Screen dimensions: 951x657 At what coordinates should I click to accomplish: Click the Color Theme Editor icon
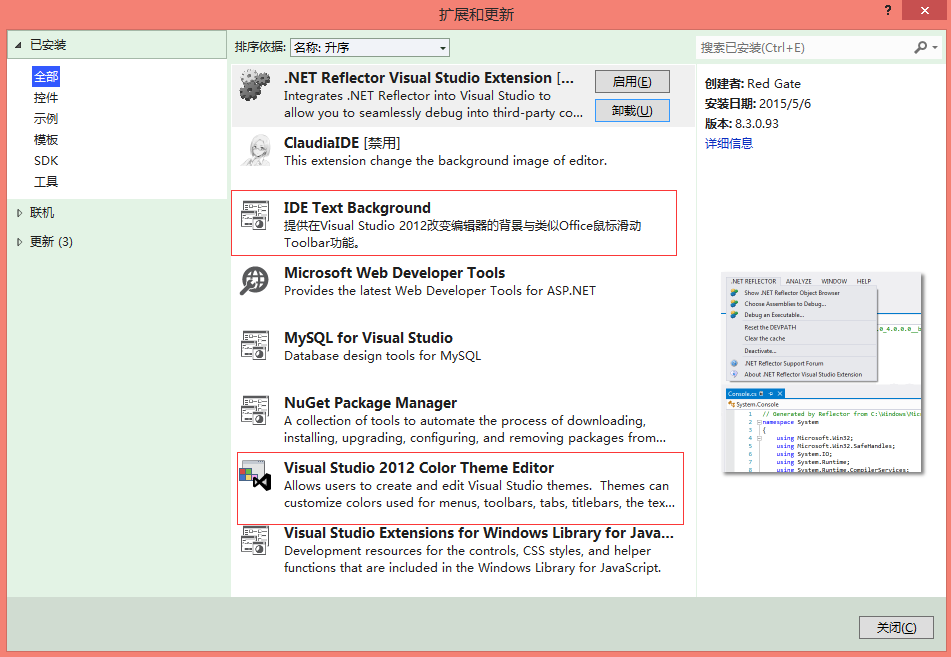point(255,476)
